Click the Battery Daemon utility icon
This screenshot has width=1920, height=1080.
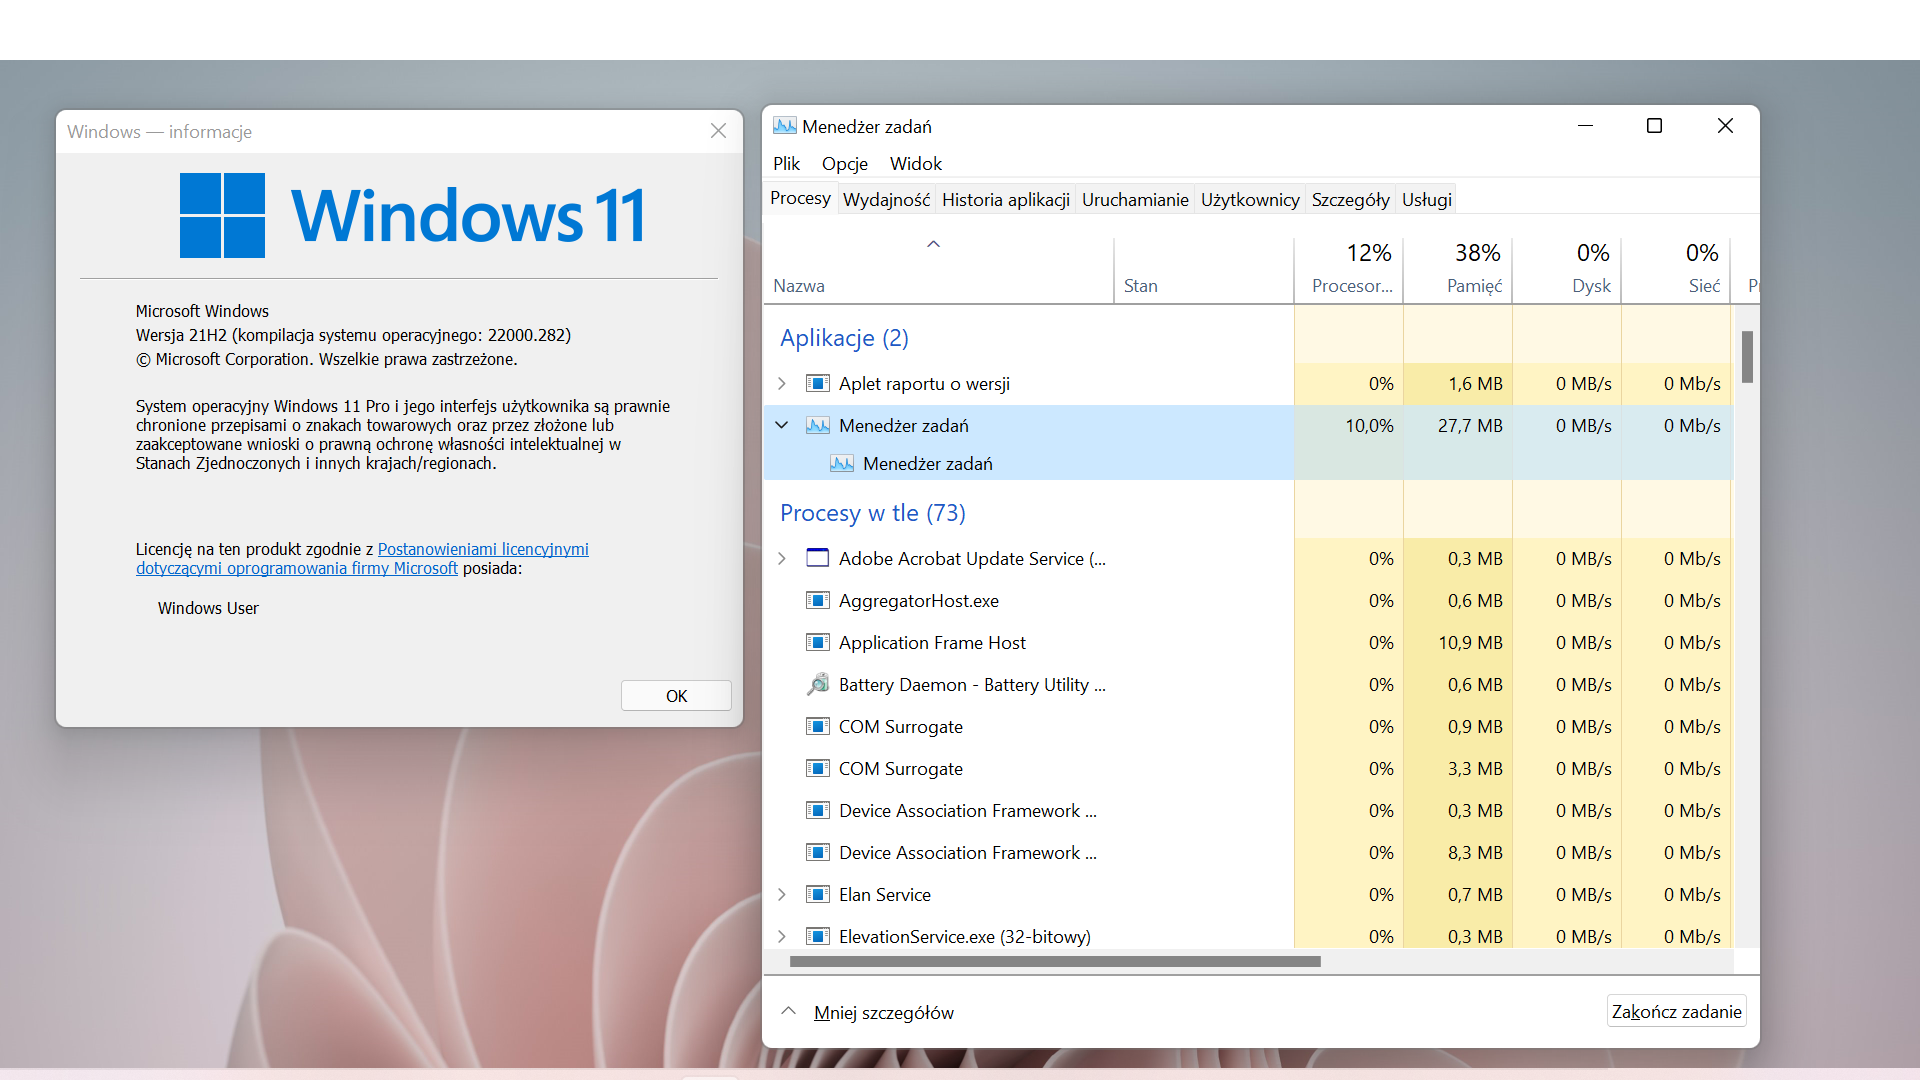tap(818, 685)
